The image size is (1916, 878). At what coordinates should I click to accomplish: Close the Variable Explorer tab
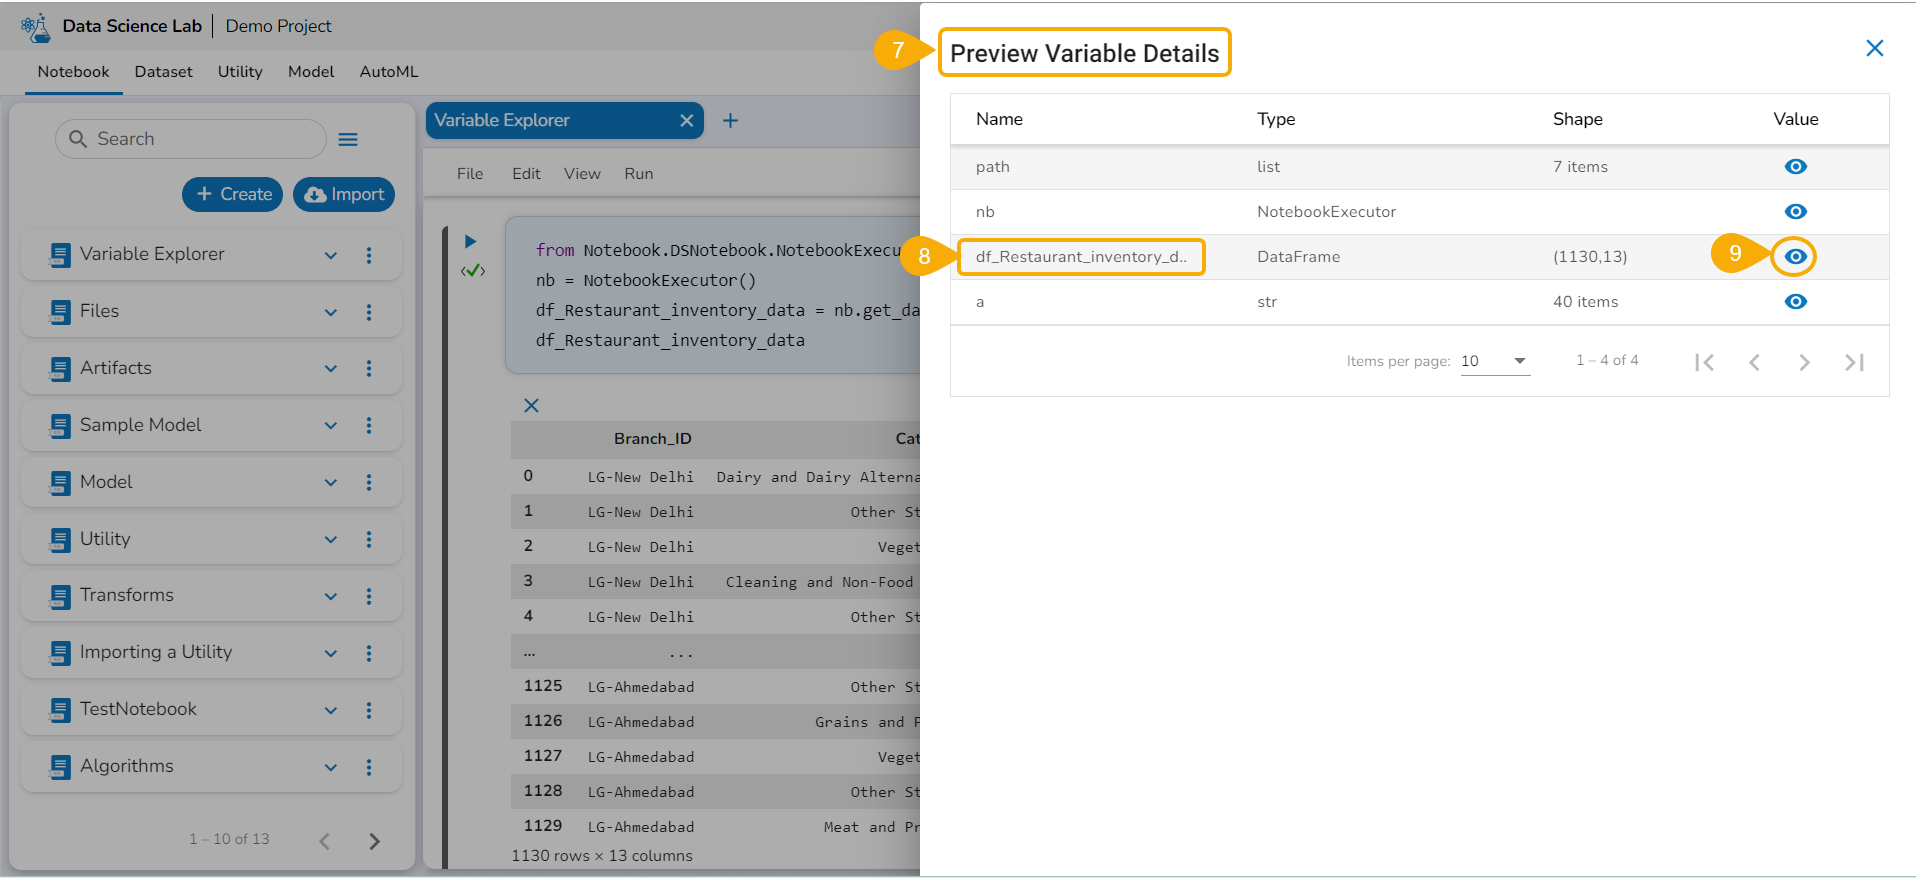pyautogui.click(x=686, y=121)
